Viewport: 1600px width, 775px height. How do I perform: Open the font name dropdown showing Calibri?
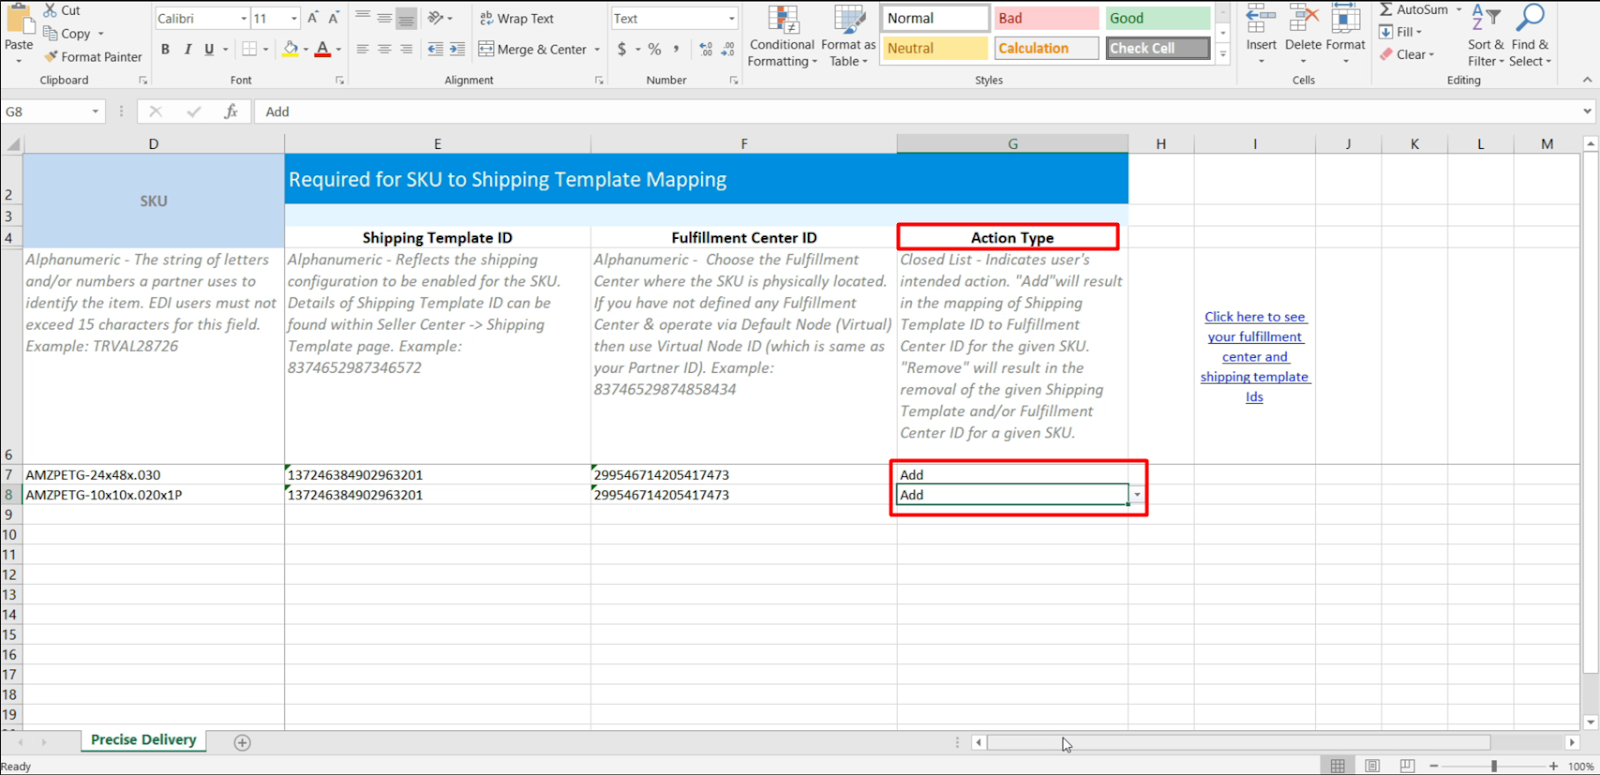pyautogui.click(x=244, y=18)
